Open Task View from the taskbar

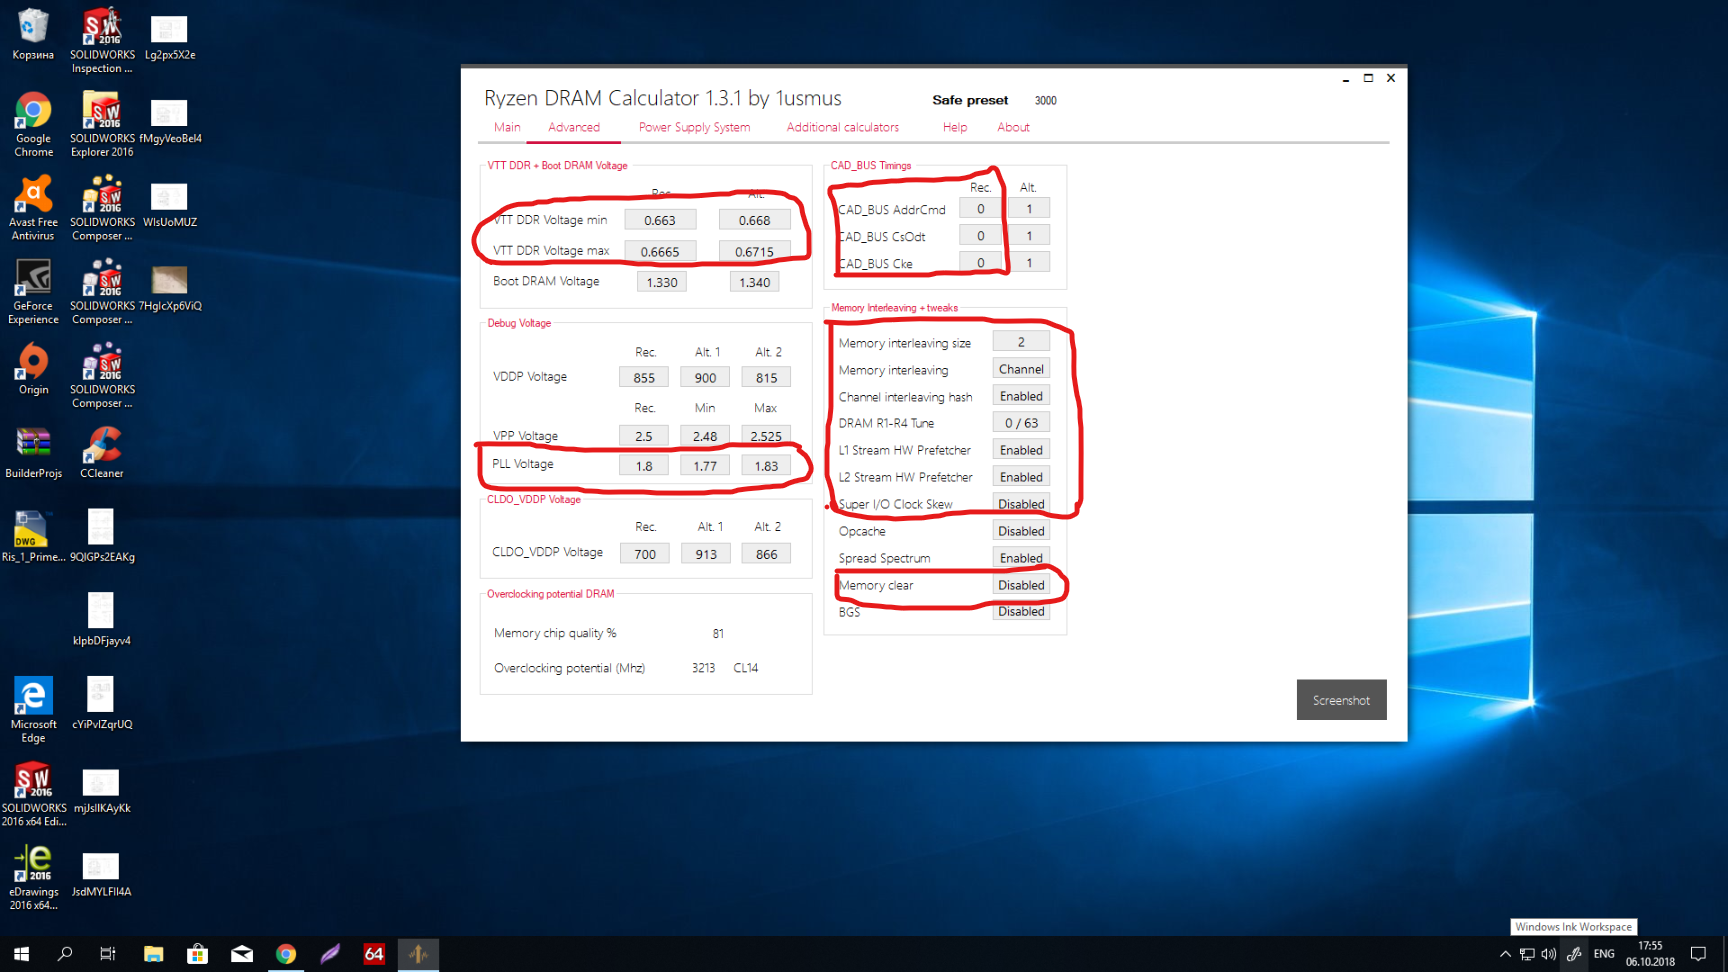coord(108,954)
